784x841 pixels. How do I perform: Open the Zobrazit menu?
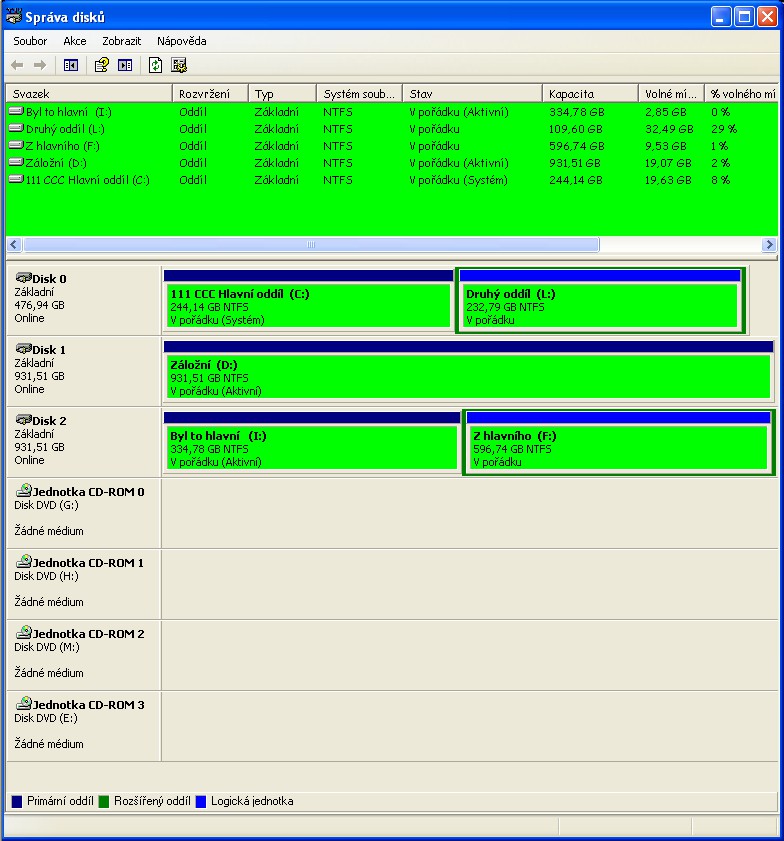click(x=121, y=41)
